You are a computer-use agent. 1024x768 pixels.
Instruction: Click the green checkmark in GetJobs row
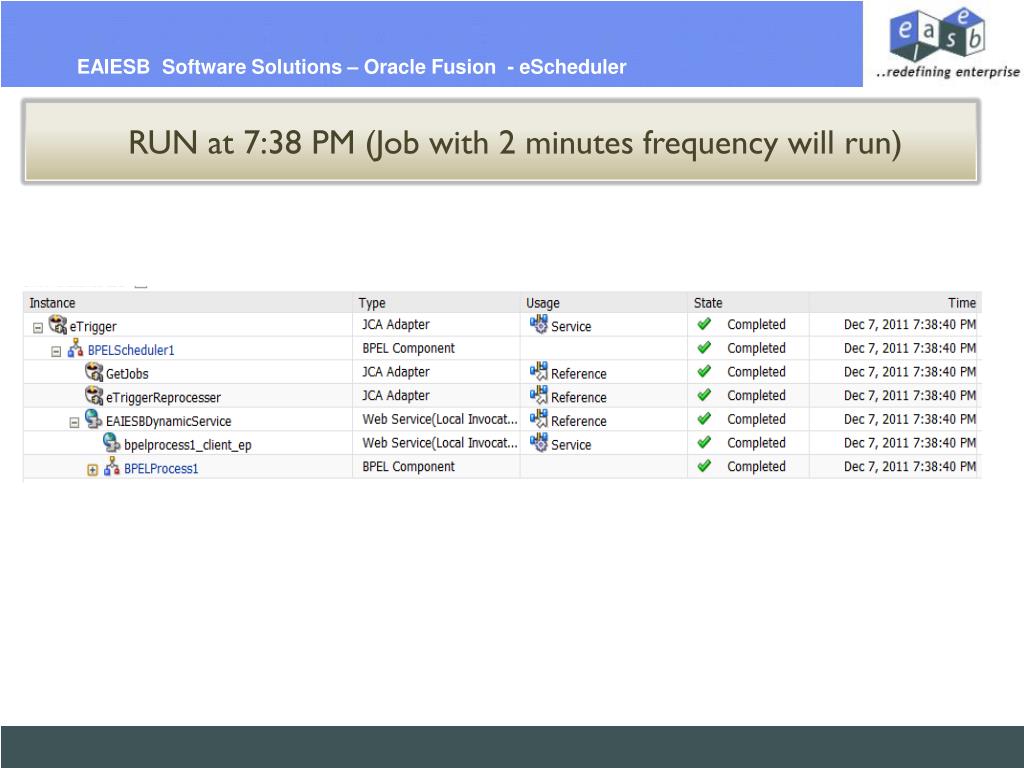tap(704, 371)
